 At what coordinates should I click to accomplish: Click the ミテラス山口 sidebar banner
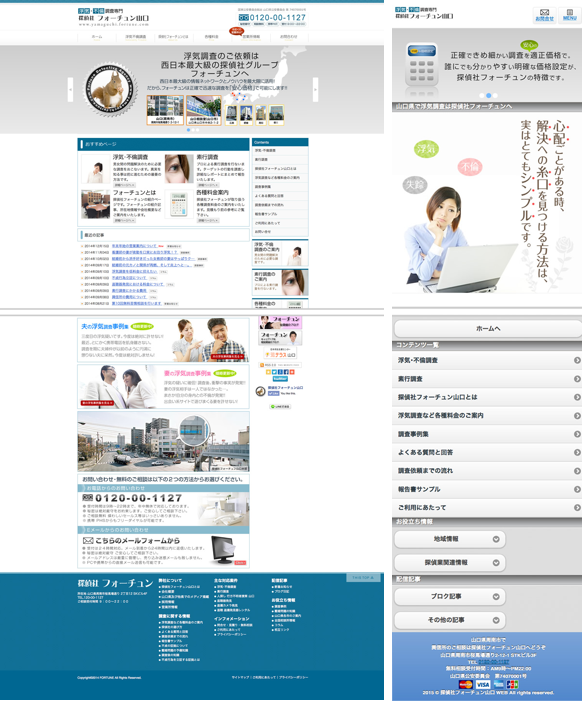[x=280, y=353]
